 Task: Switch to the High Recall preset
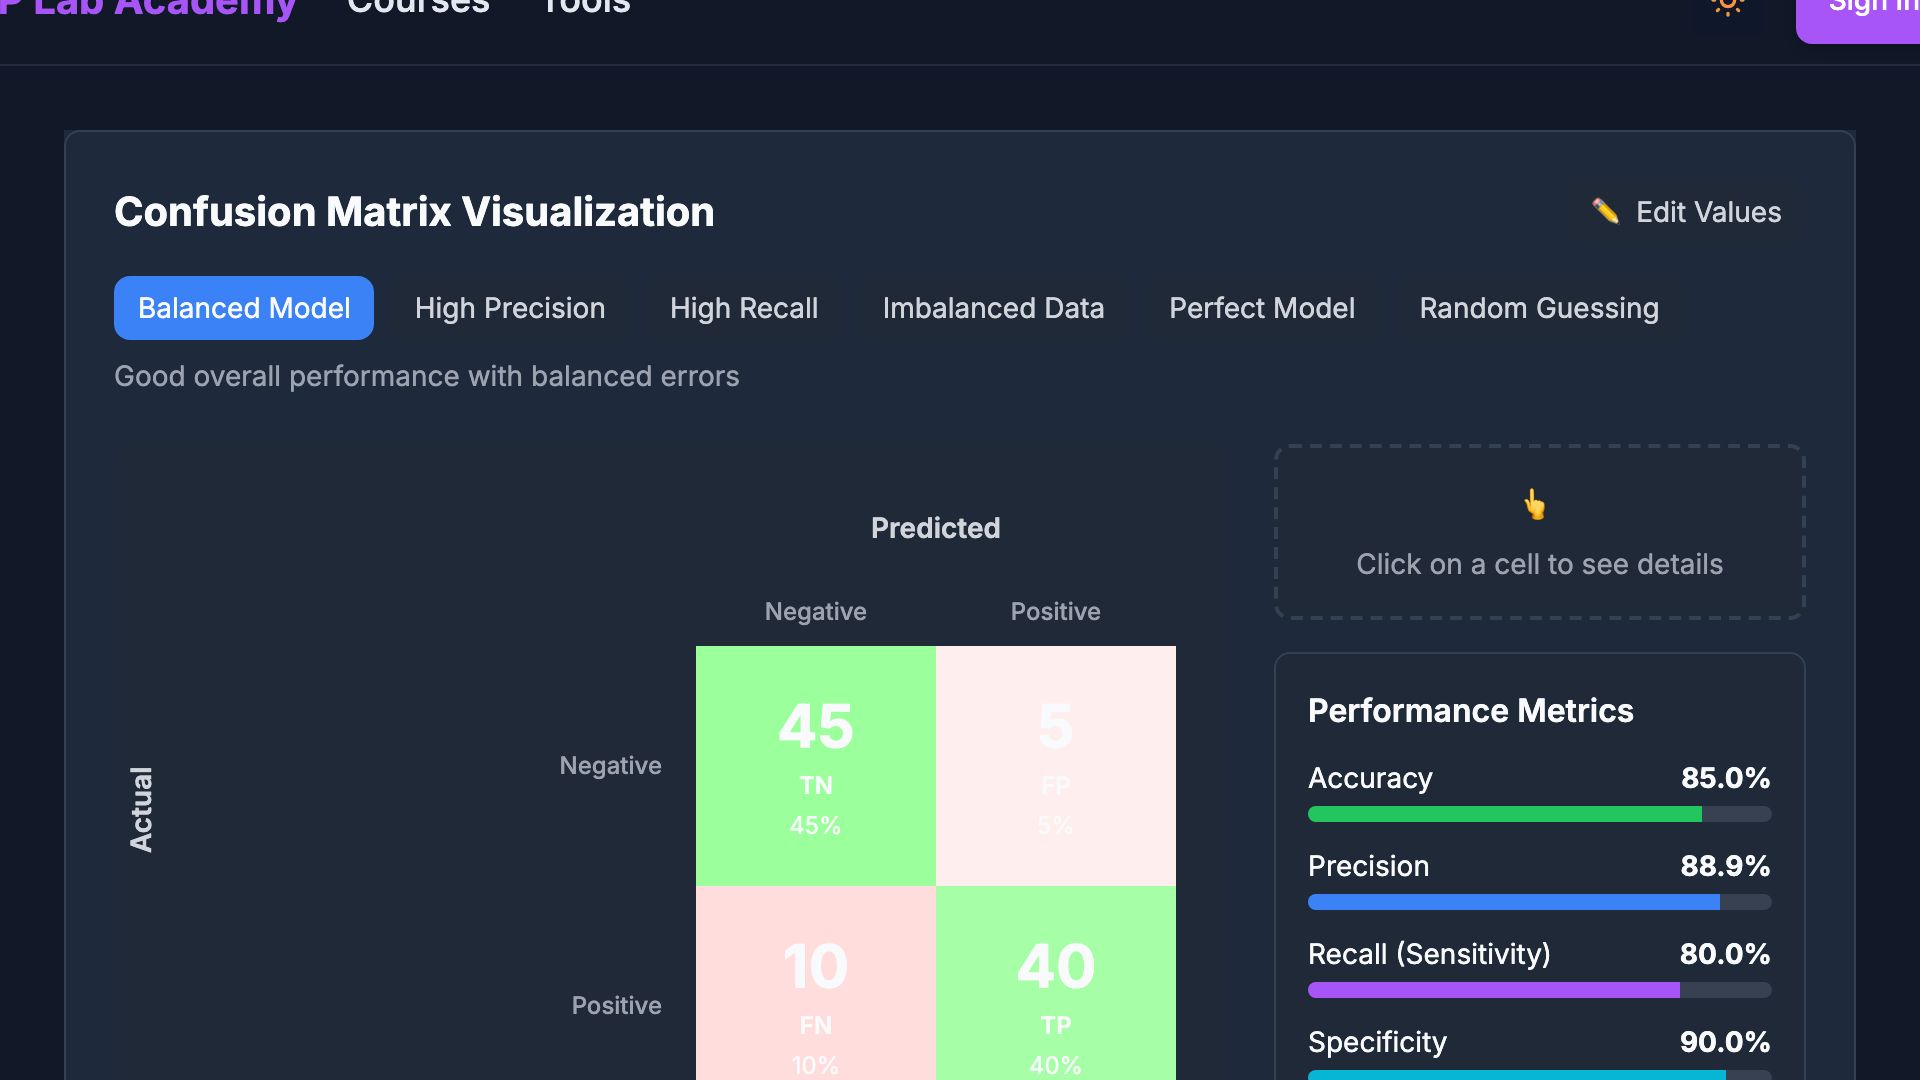(x=744, y=308)
